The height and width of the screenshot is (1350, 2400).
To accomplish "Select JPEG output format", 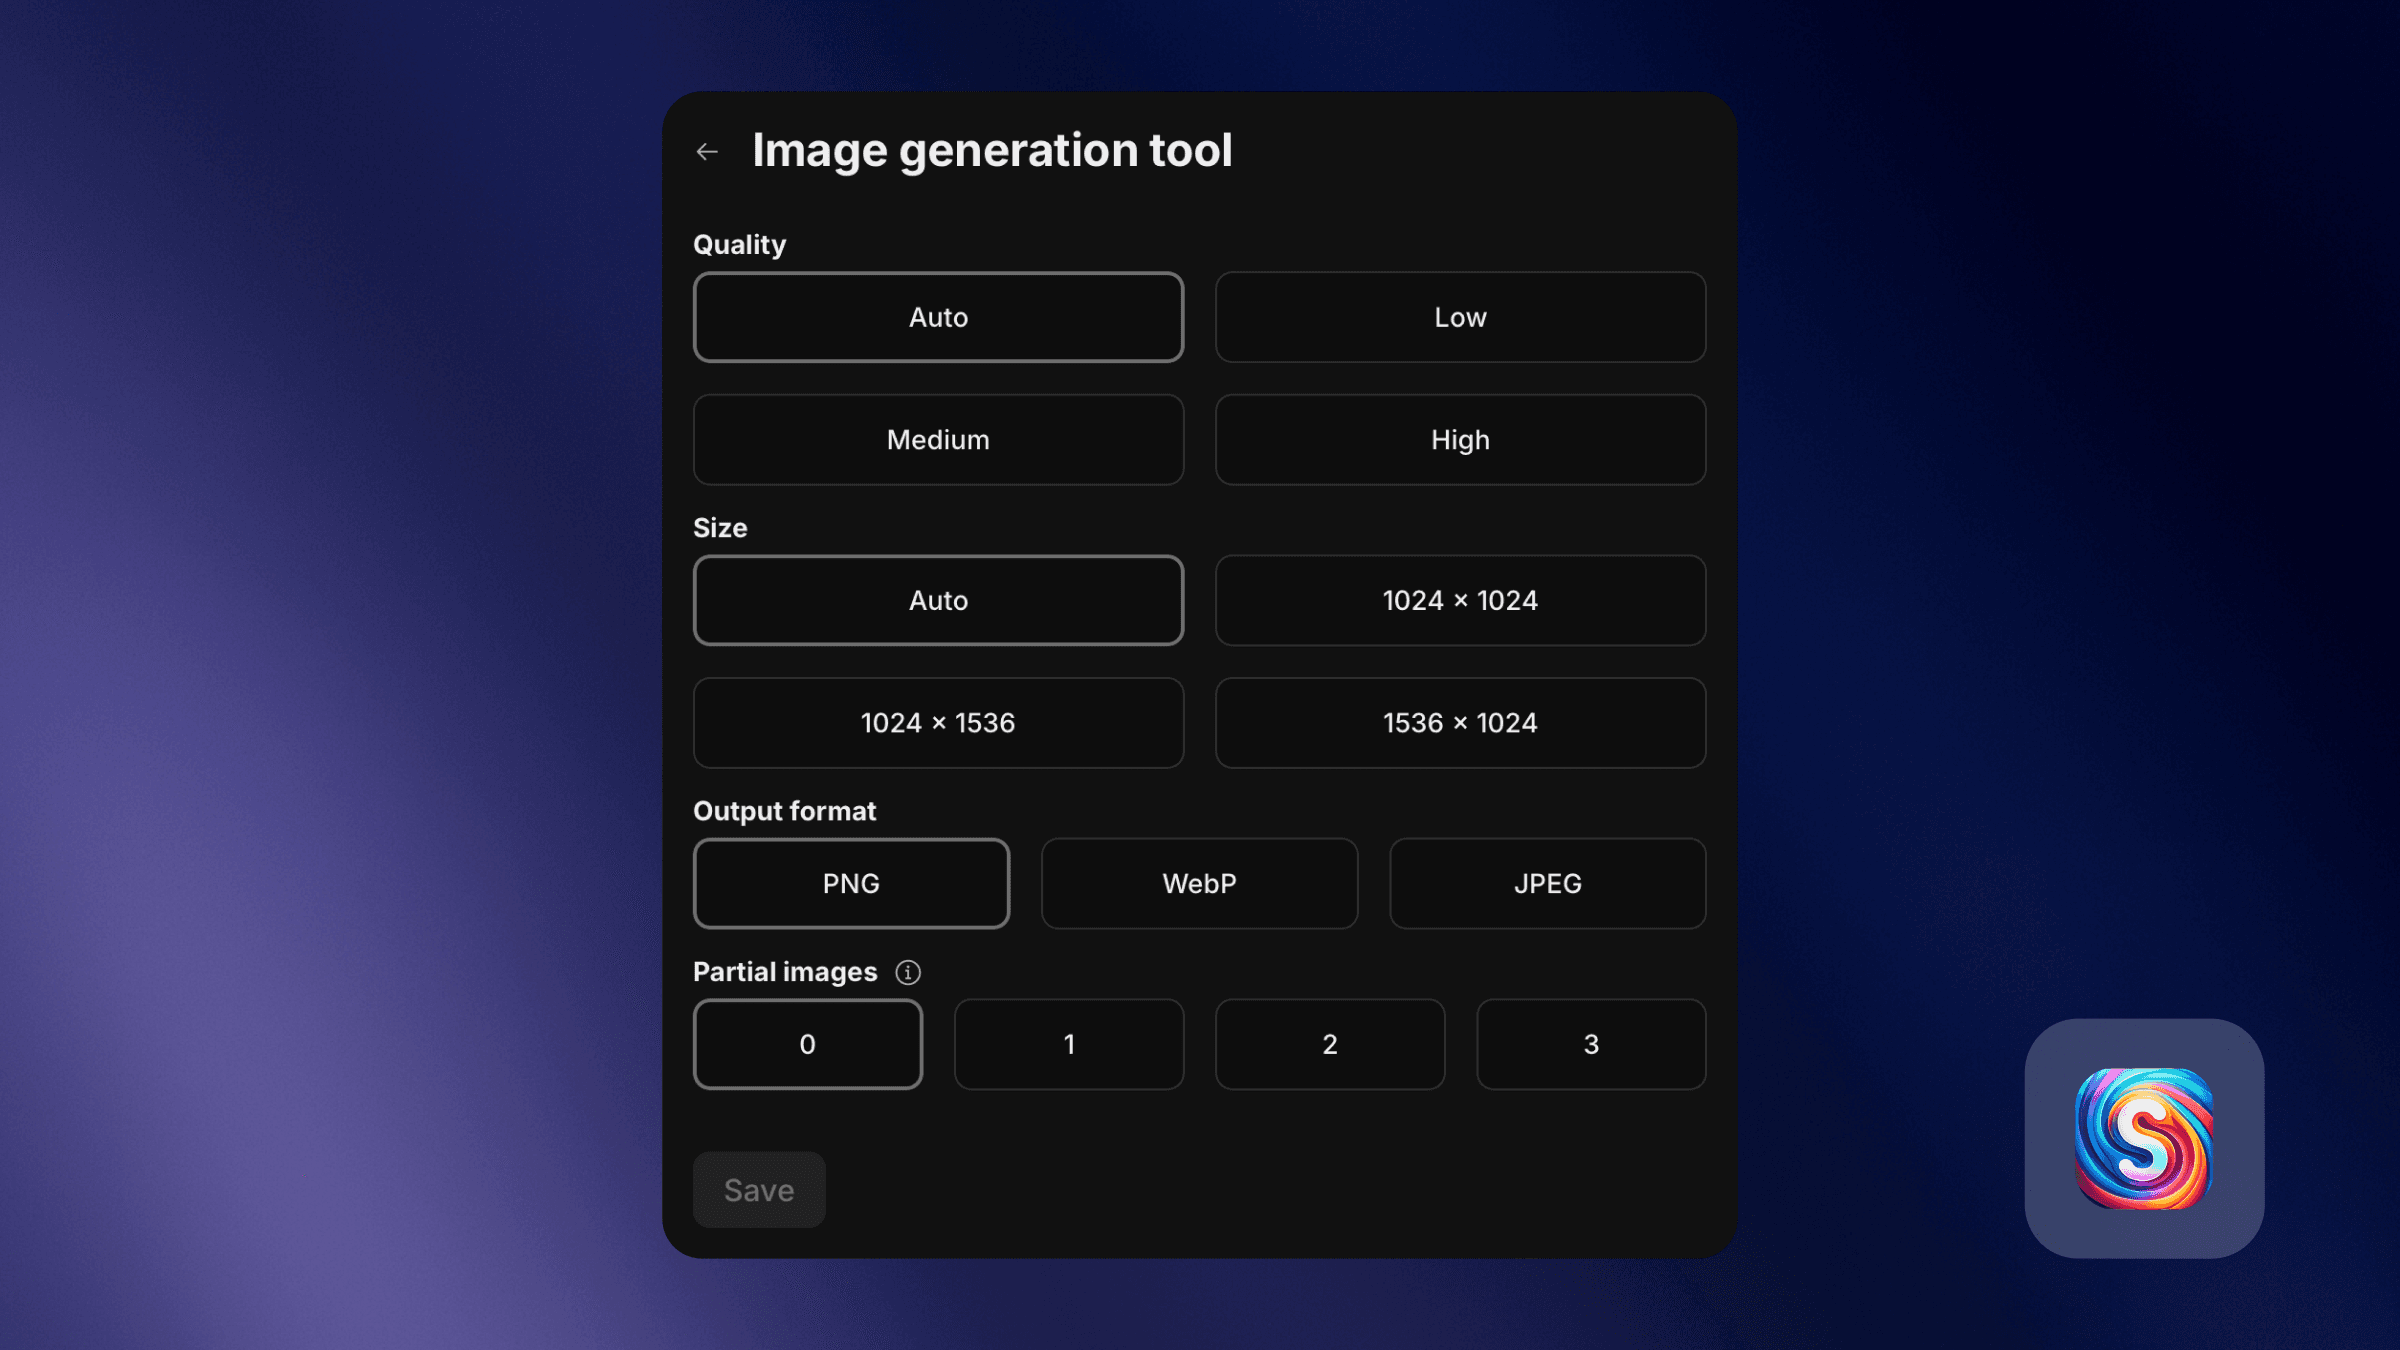I will pyautogui.click(x=1547, y=883).
